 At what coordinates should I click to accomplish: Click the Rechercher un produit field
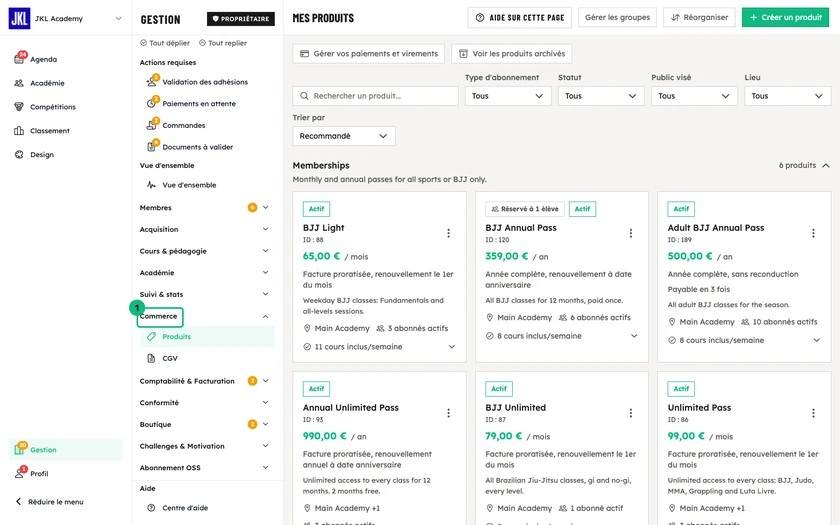pyautogui.click(x=376, y=96)
